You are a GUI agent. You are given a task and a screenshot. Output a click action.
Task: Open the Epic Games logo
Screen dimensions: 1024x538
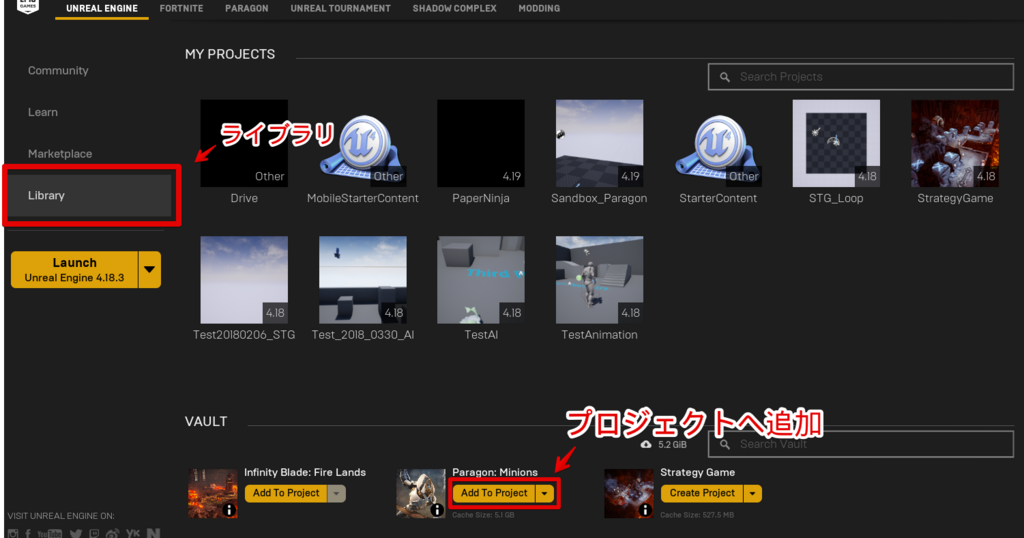[x=27, y=6]
